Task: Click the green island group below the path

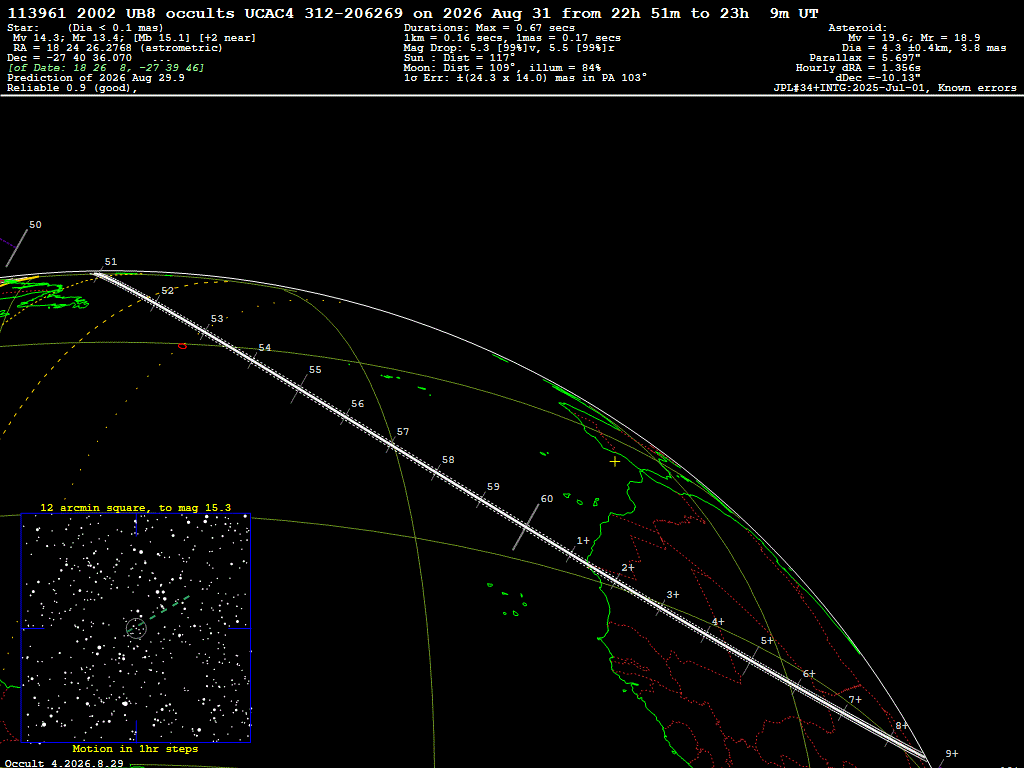Action: [507, 601]
